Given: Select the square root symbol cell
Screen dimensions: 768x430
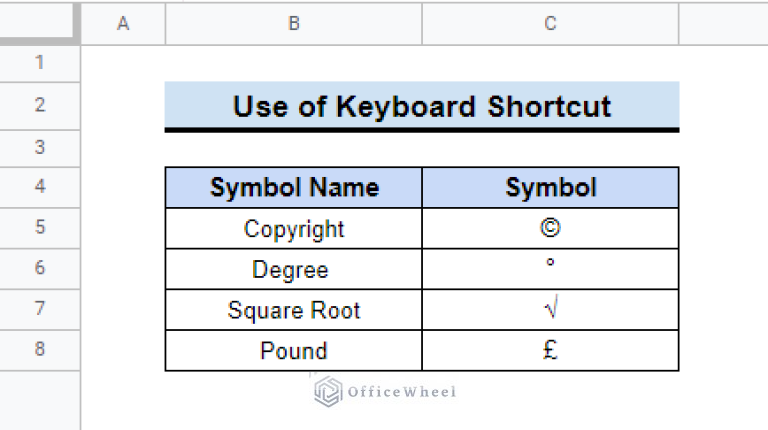Looking at the screenshot, I should [550, 310].
